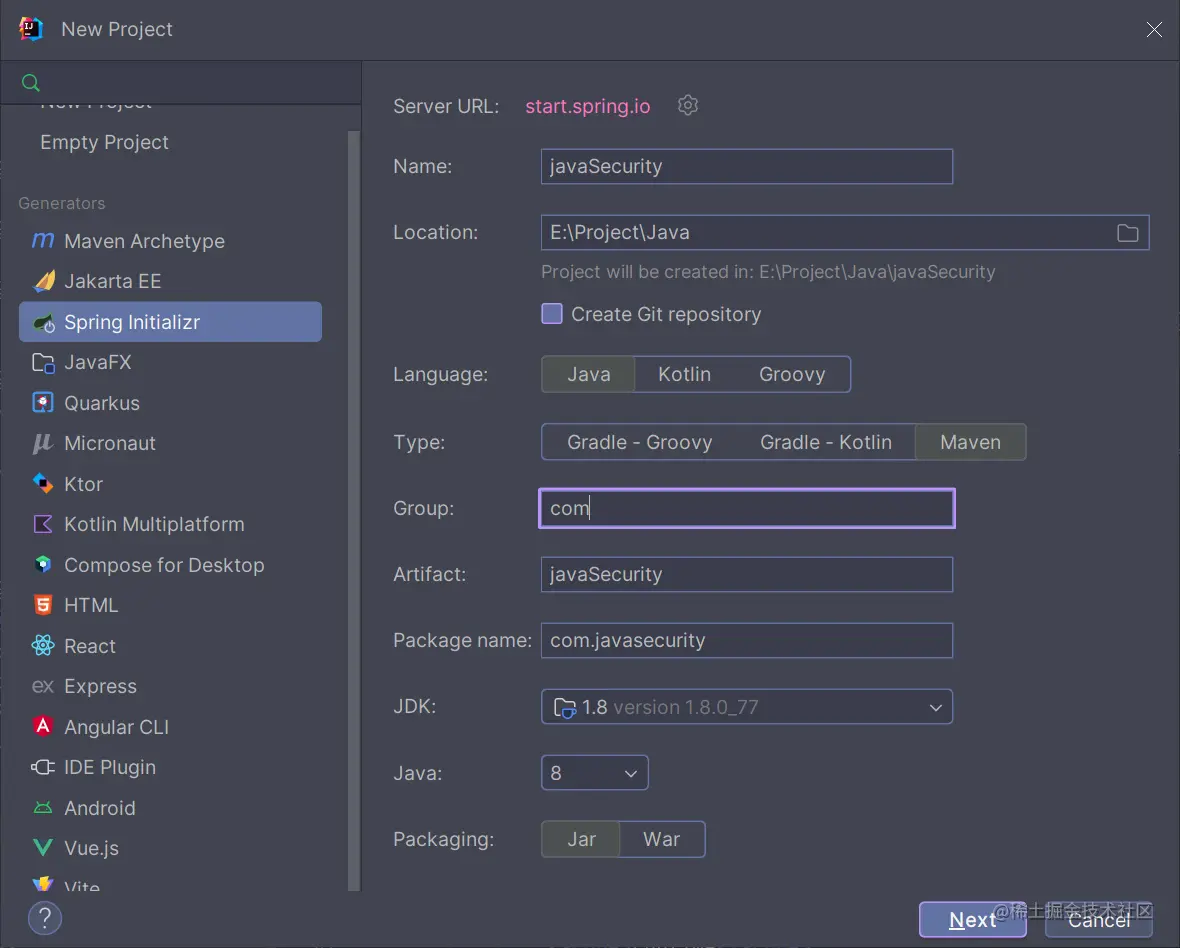Viewport: 1180px width, 948px height.
Task: Open the start.spring.io server link
Action: click(588, 106)
